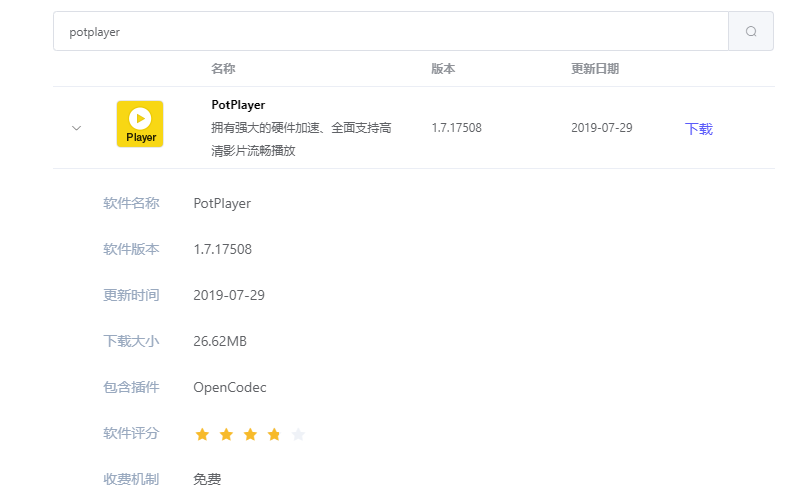Click the fourth rating star
The image size is (808, 503).
click(274, 434)
